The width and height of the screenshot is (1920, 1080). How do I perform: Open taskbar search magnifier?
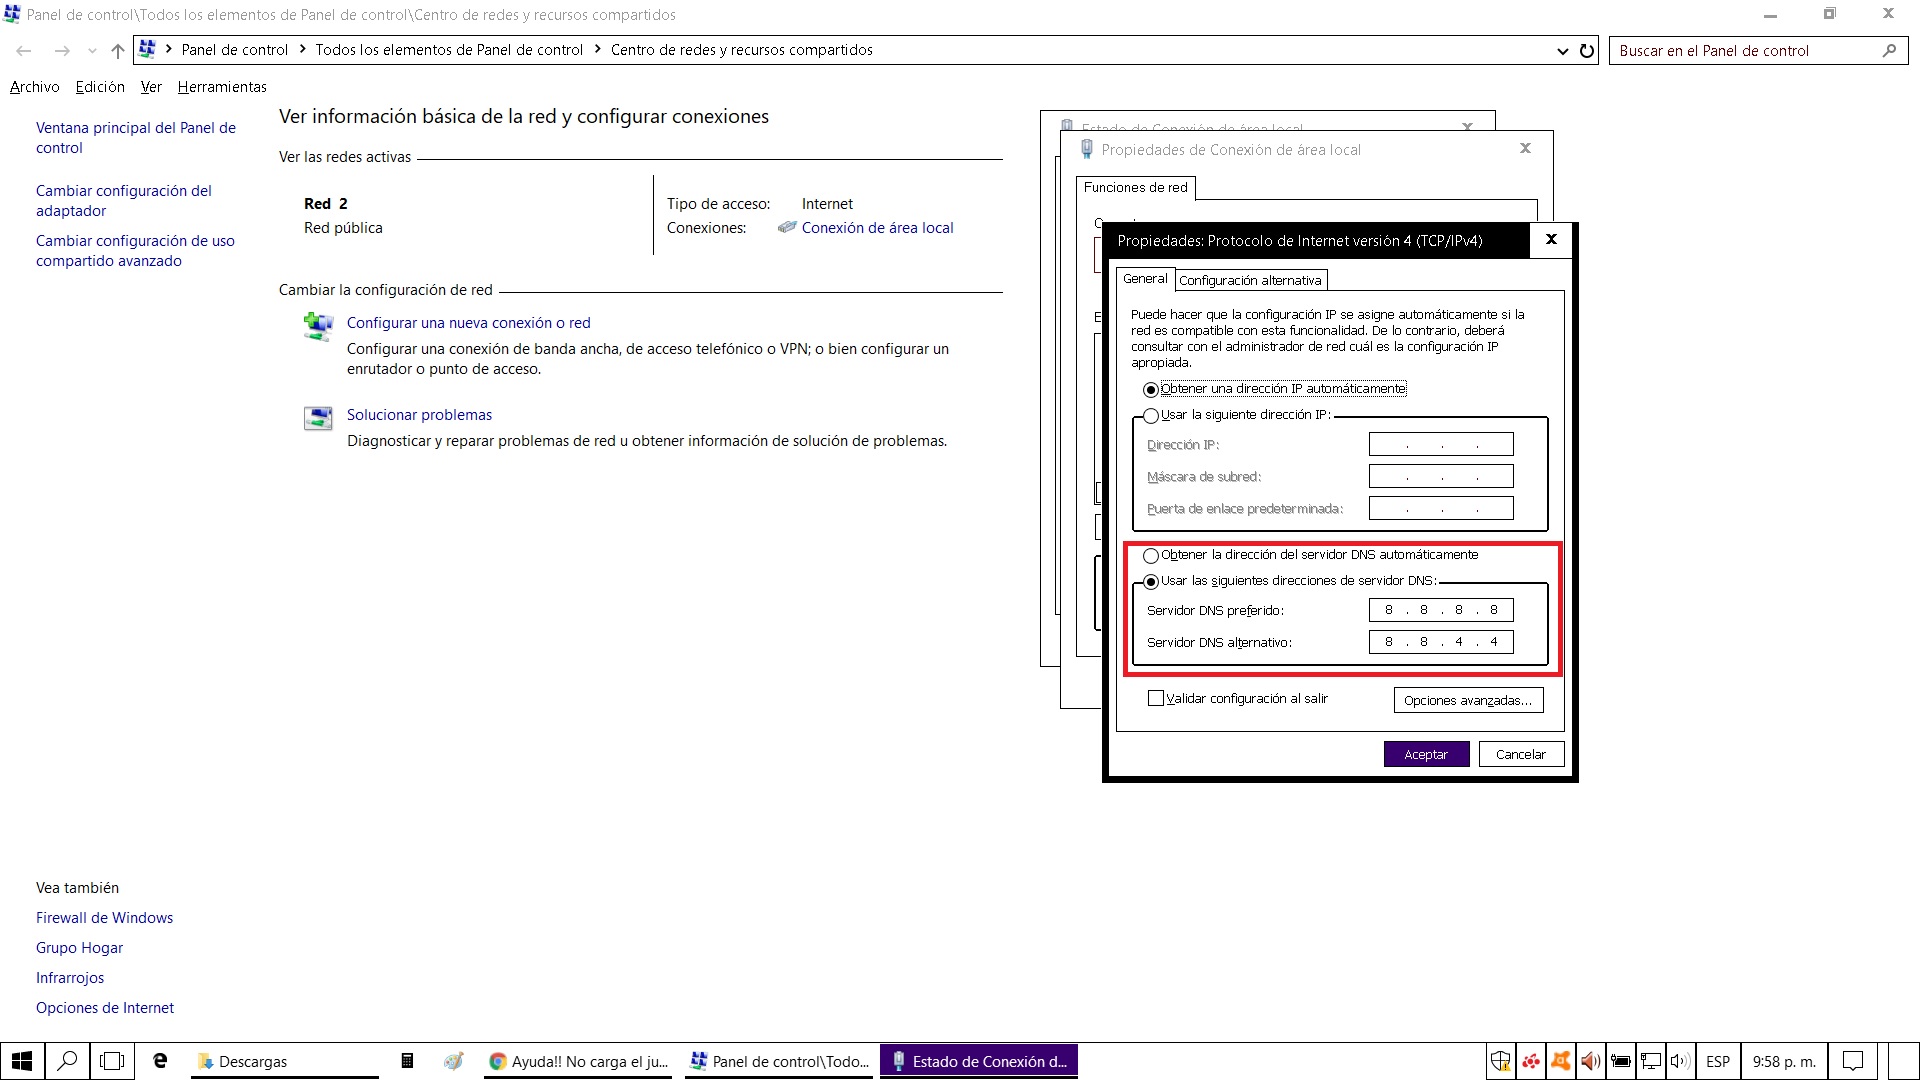coord(67,1061)
